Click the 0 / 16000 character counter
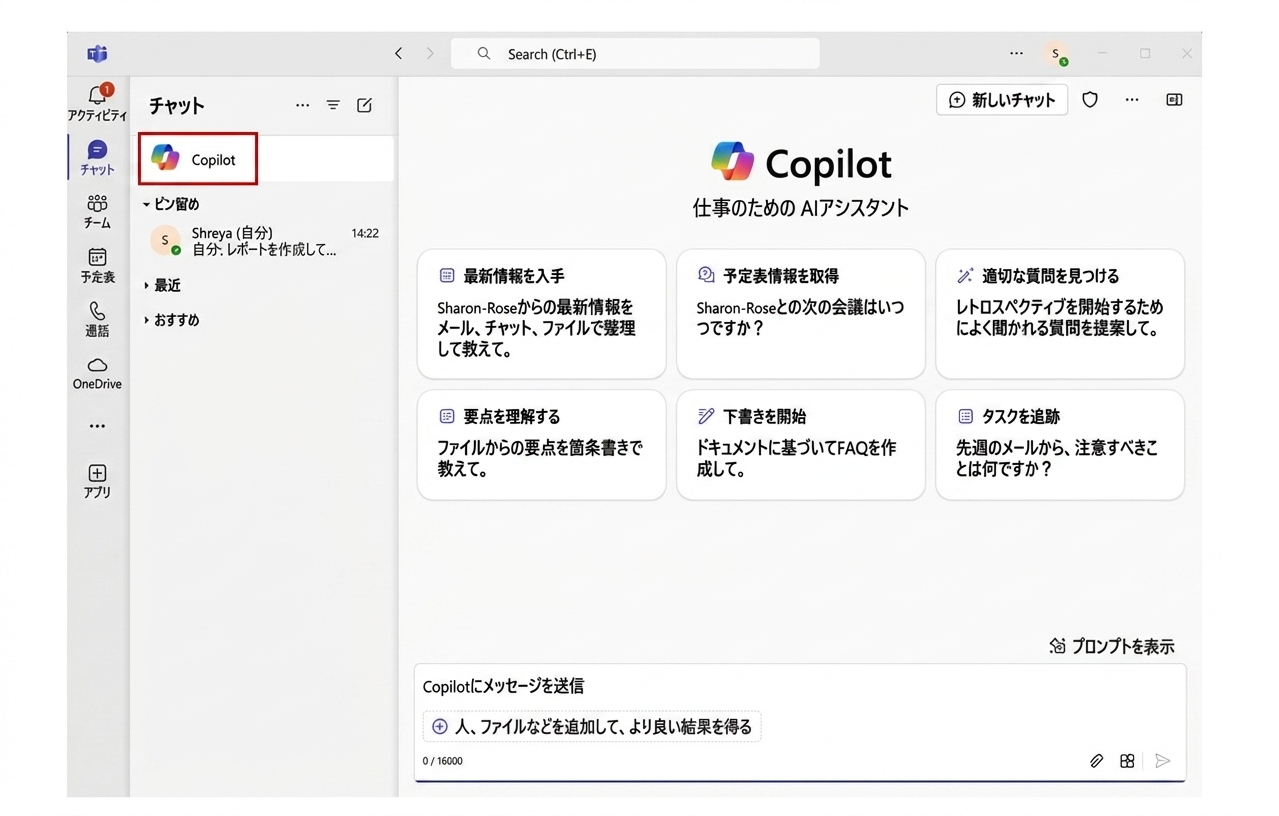 443,761
